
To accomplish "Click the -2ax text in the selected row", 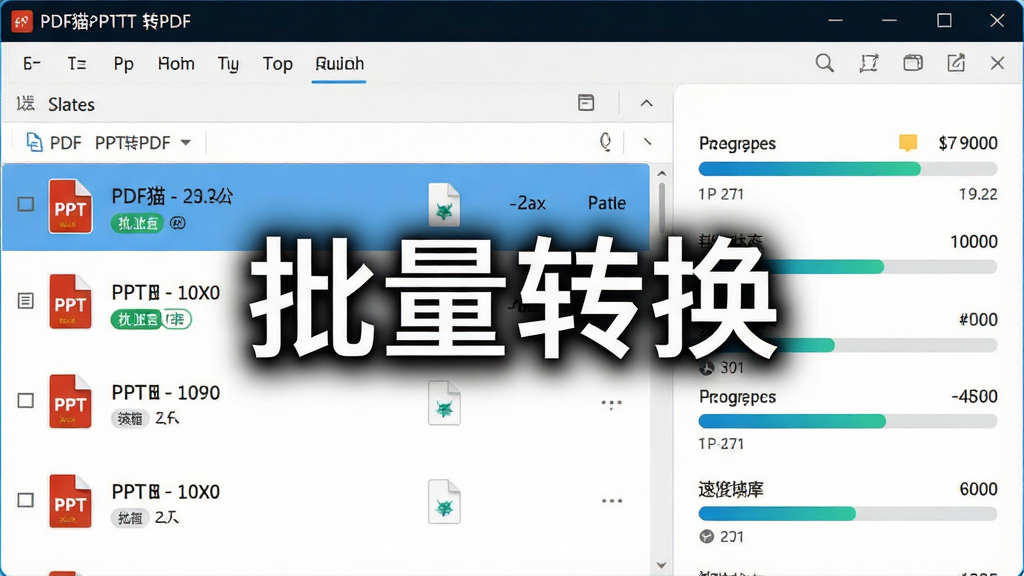I will point(527,203).
